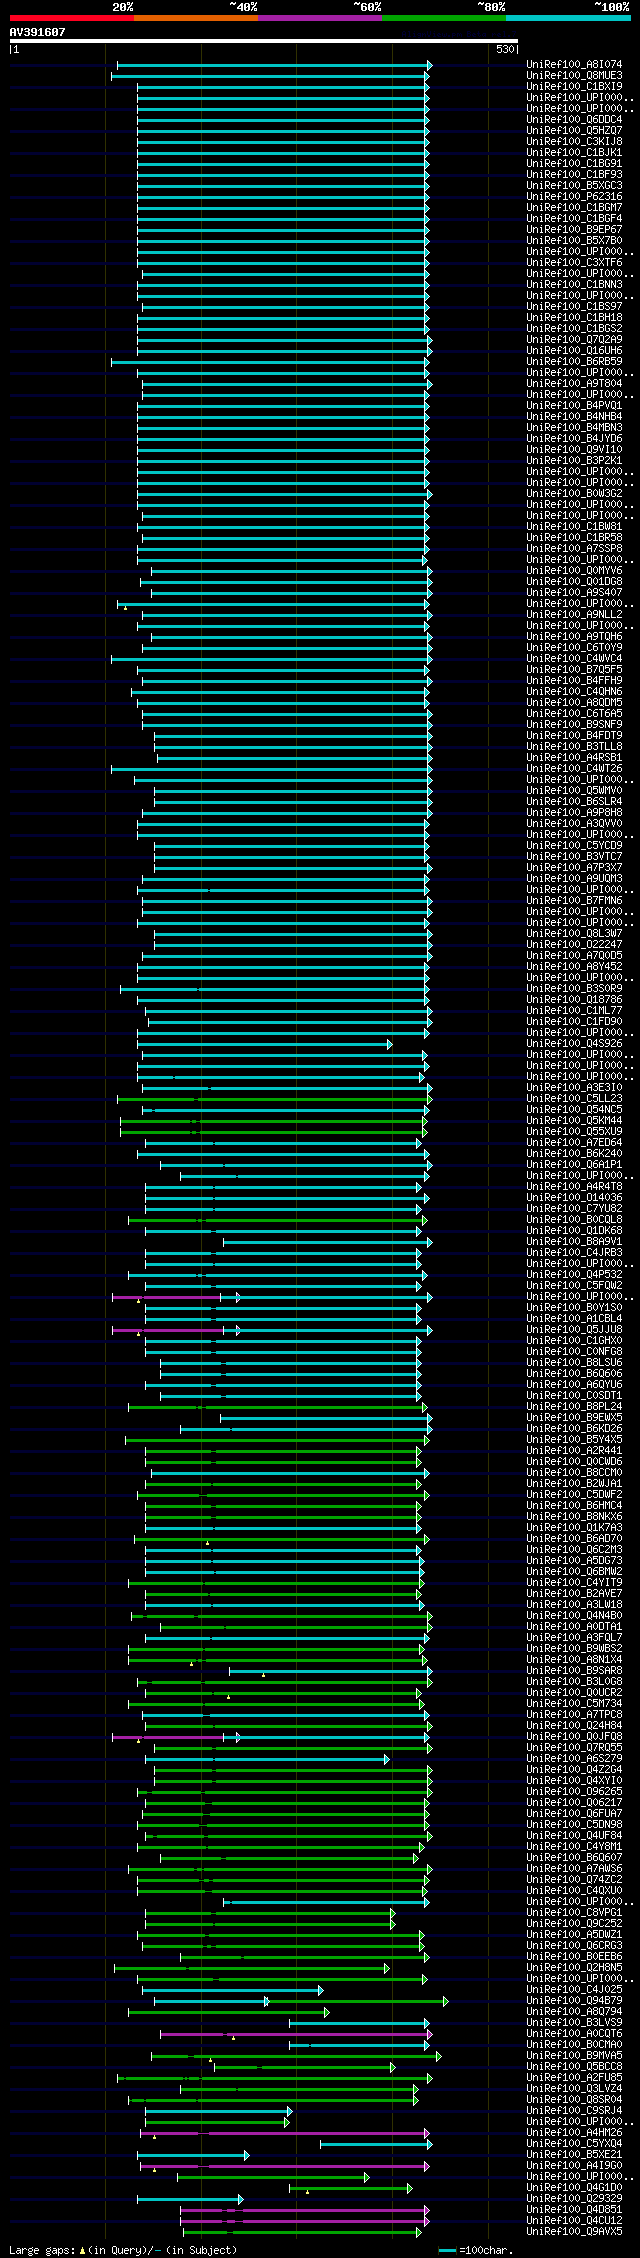Select the UniRef100_C5YCD9 label
Viewport: 640px width, 2258px height.
pyautogui.click(x=574, y=845)
